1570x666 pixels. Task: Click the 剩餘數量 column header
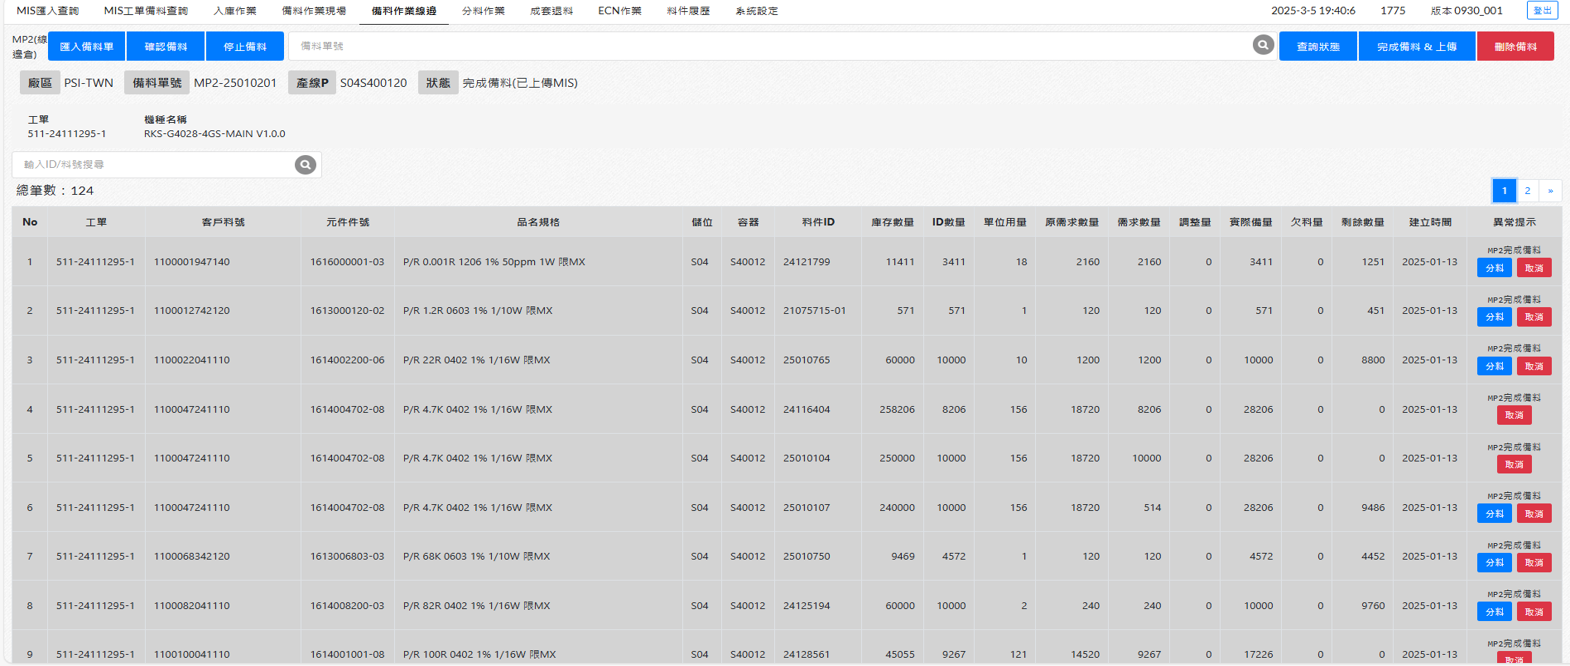point(1363,222)
